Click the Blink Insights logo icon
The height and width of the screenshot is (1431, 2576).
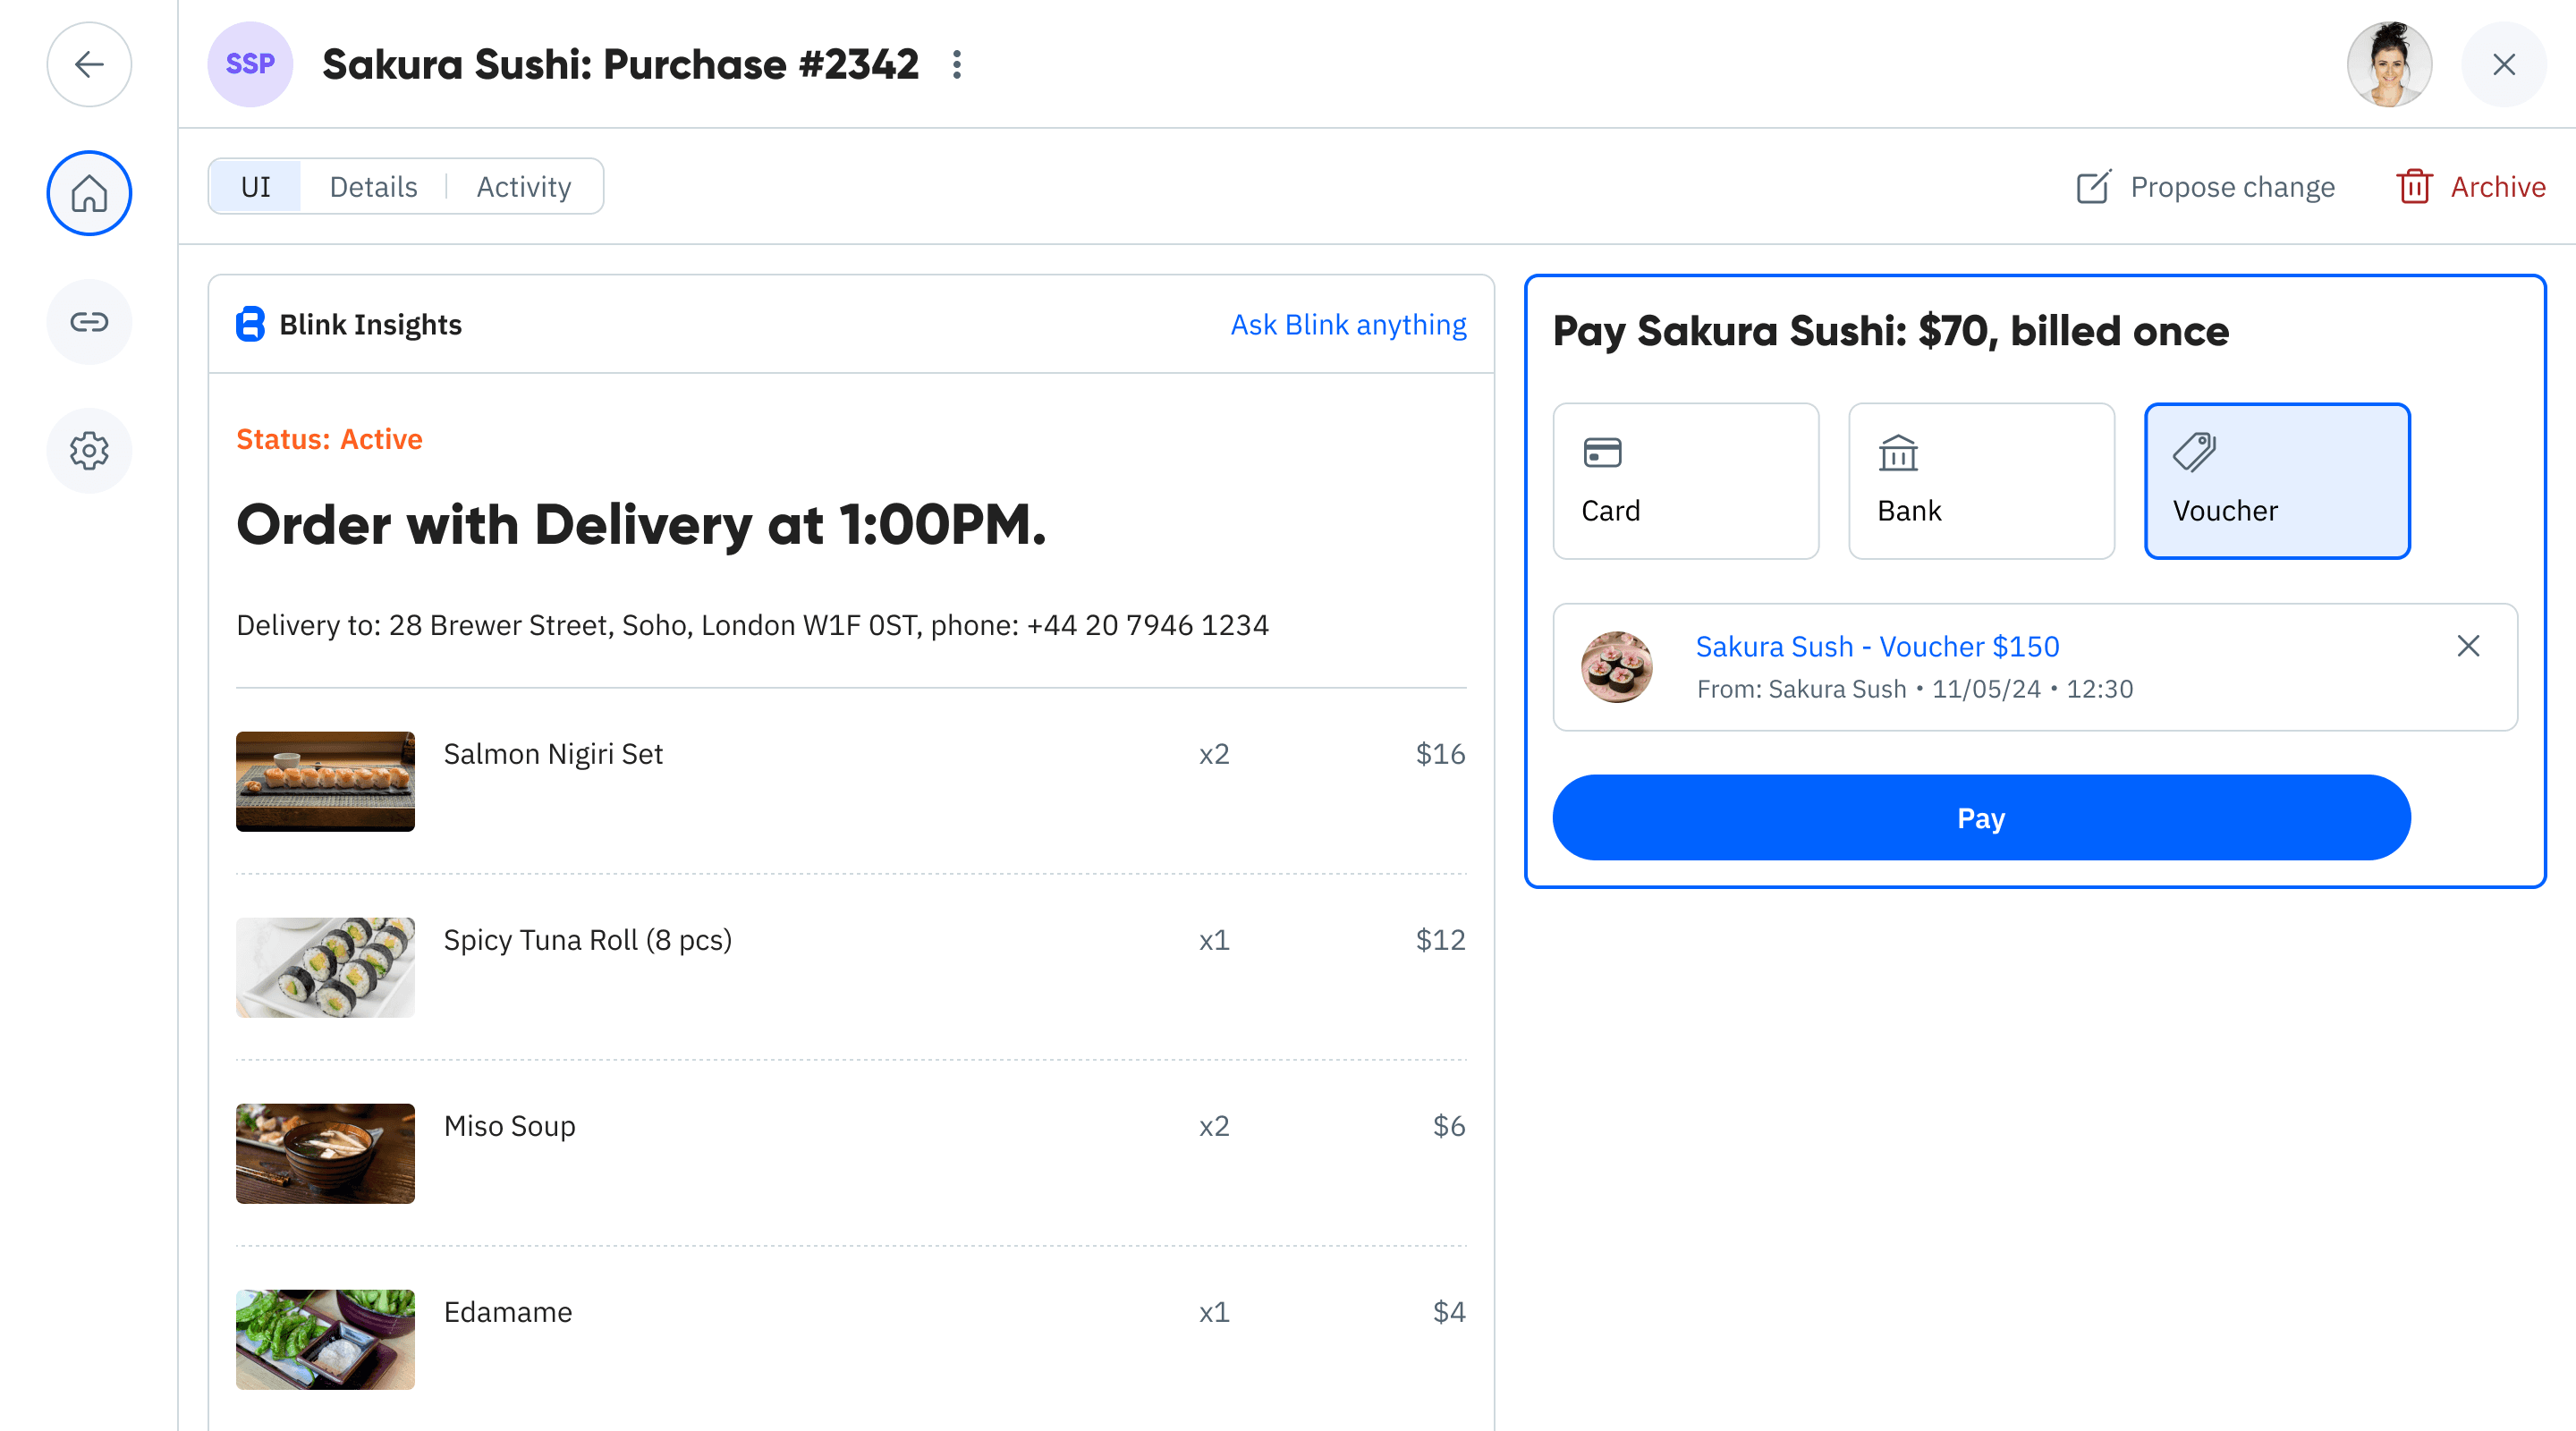pyautogui.click(x=250, y=324)
